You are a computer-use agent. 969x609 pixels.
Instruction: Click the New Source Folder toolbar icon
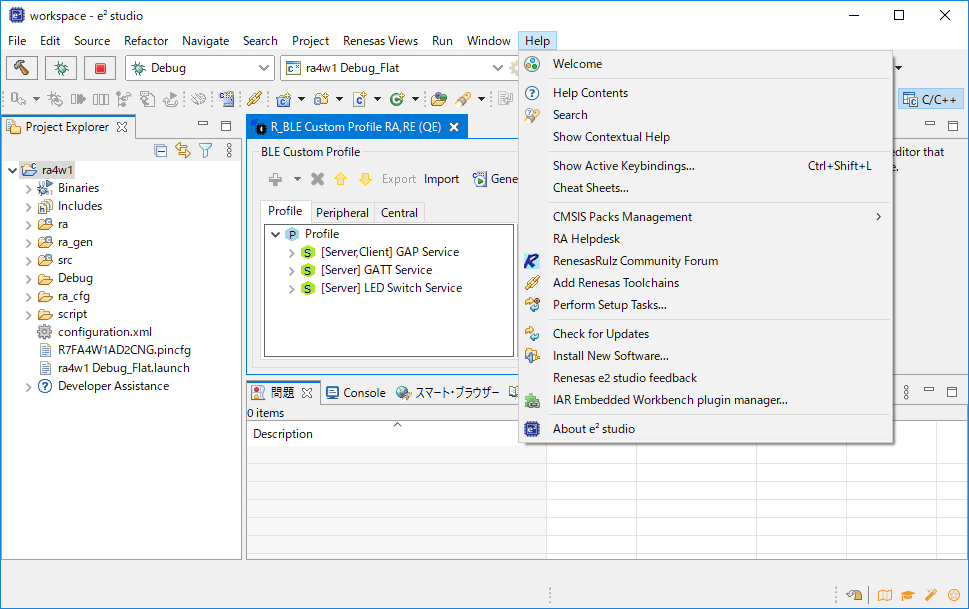pos(321,99)
